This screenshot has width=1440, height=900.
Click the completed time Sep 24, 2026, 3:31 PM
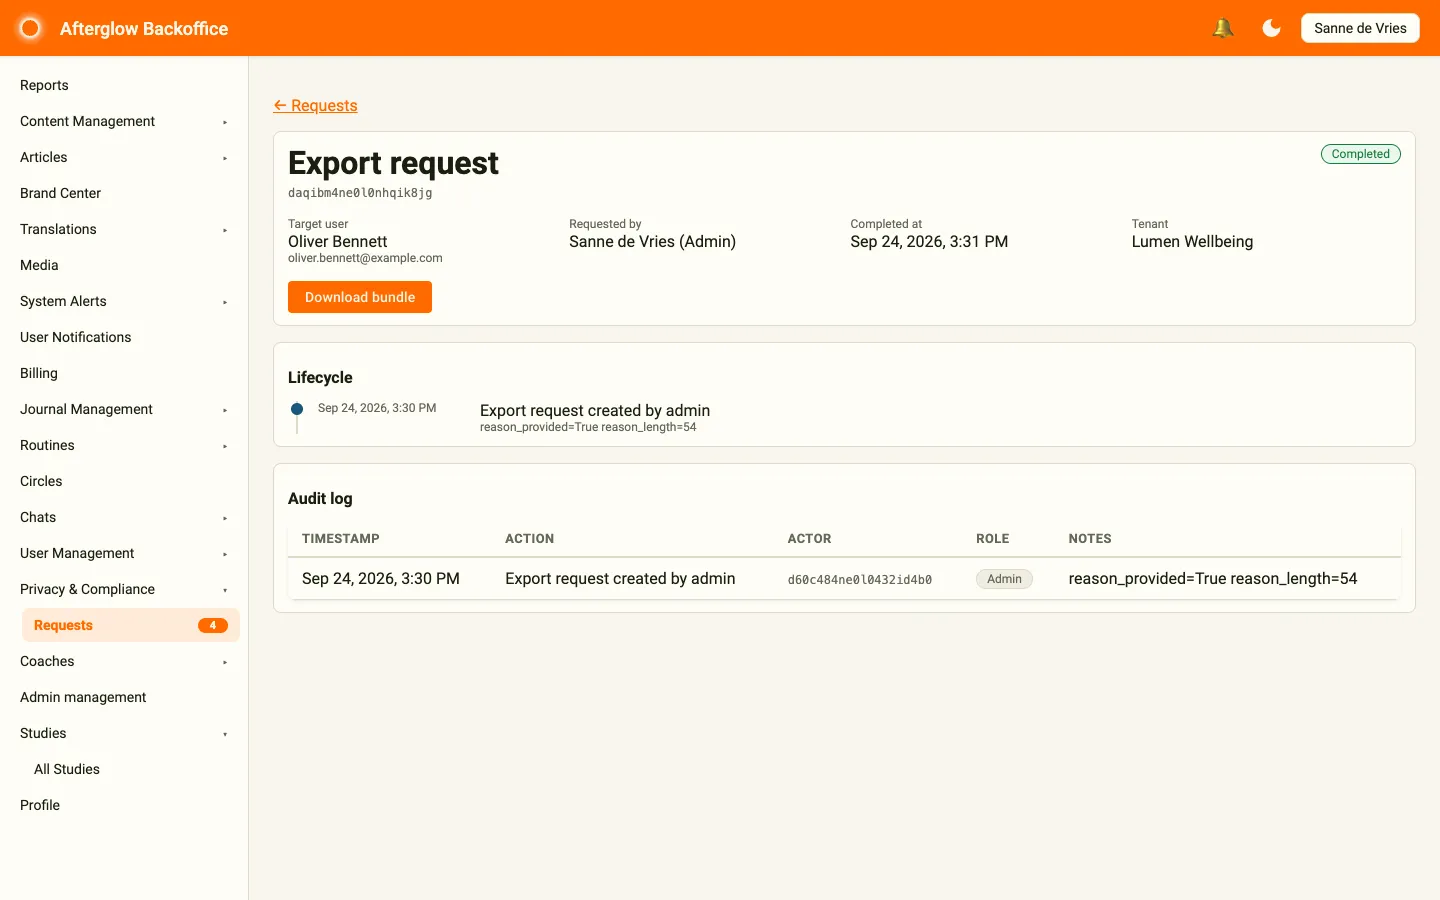pyautogui.click(x=929, y=241)
